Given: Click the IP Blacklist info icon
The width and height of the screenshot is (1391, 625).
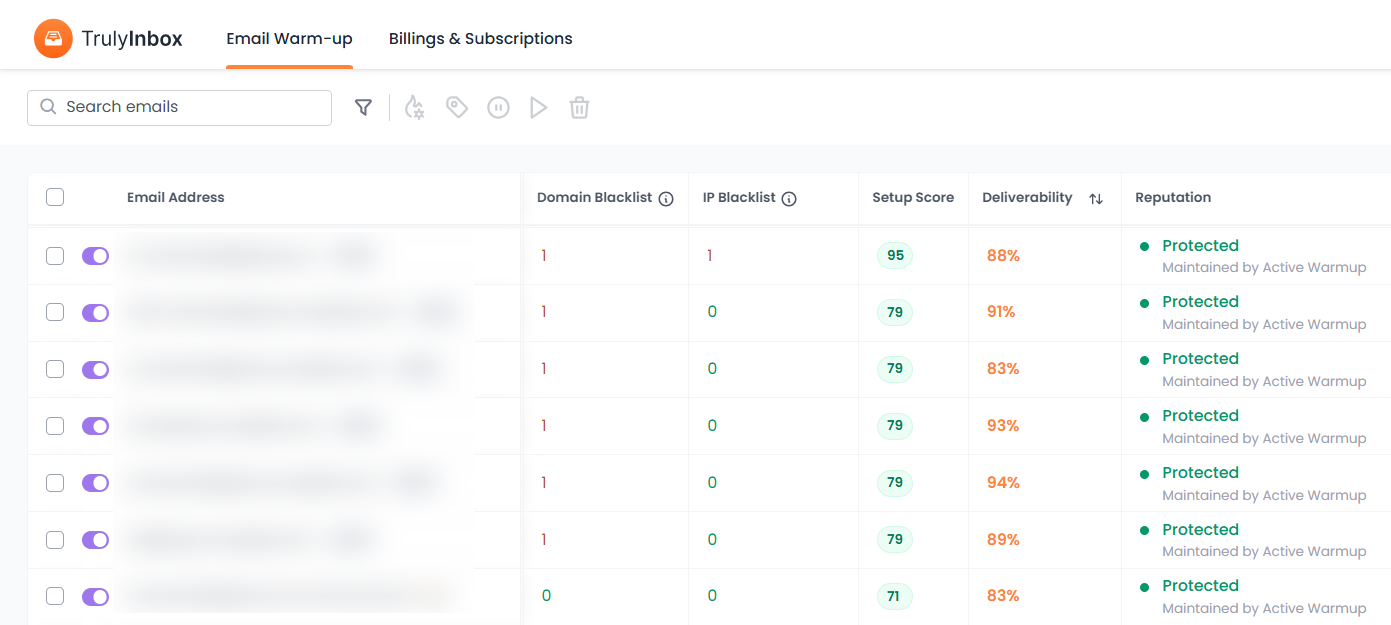Looking at the screenshot, I should click(x=789, y=198).
